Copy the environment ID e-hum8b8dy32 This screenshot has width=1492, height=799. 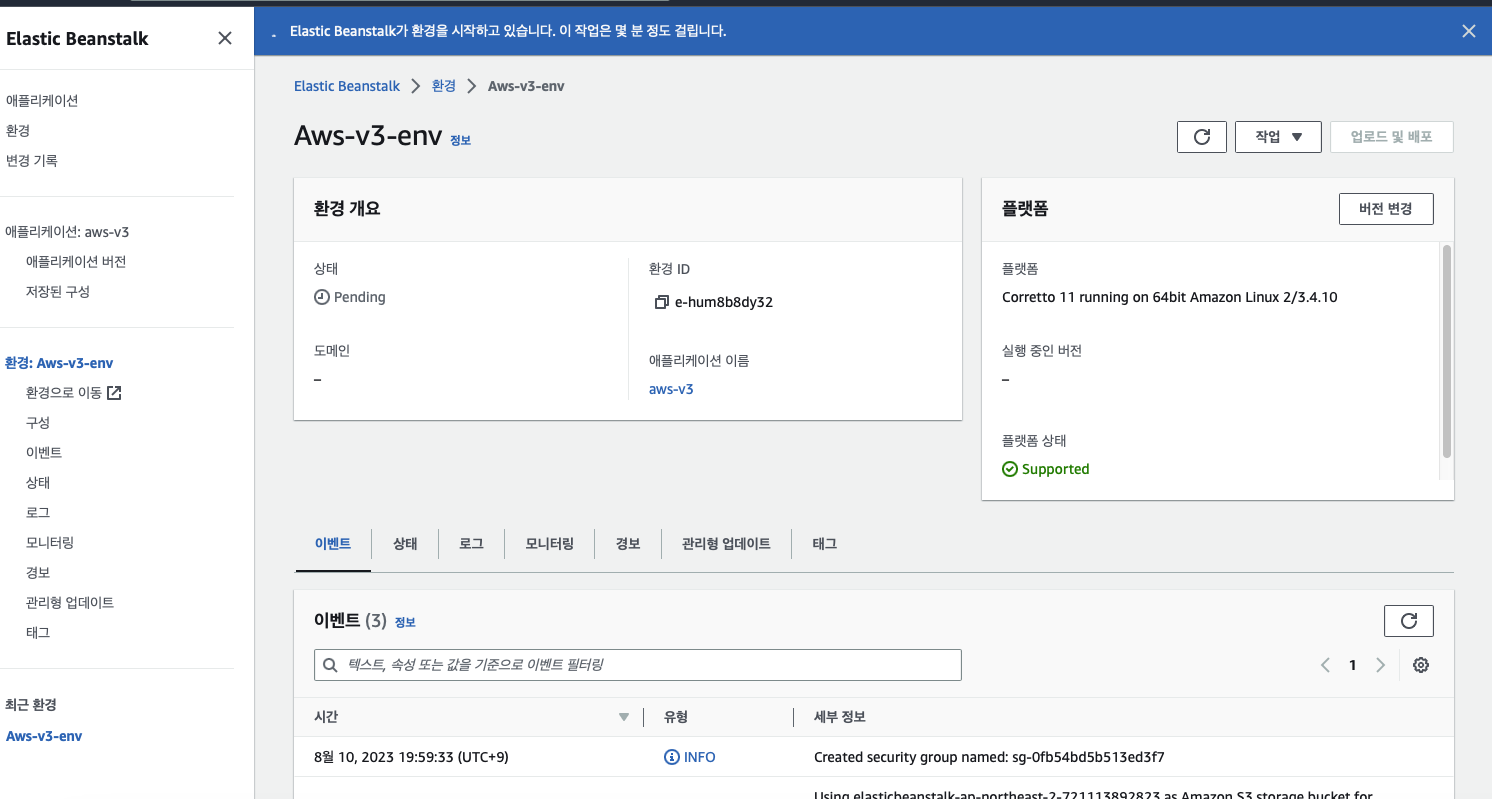pos(661,302)
